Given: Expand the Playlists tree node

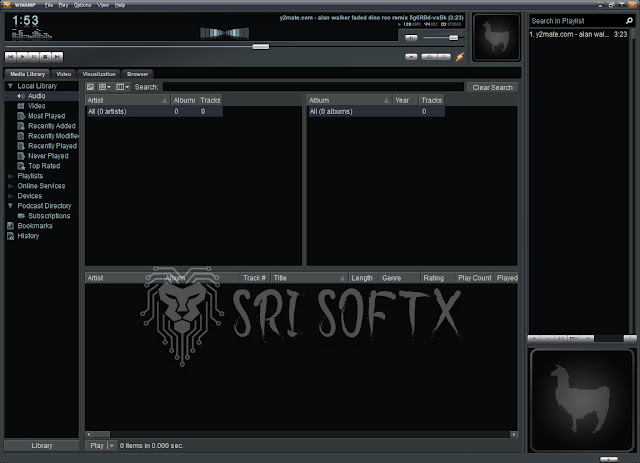Looking at the screenshot, I should click(10, 176).
